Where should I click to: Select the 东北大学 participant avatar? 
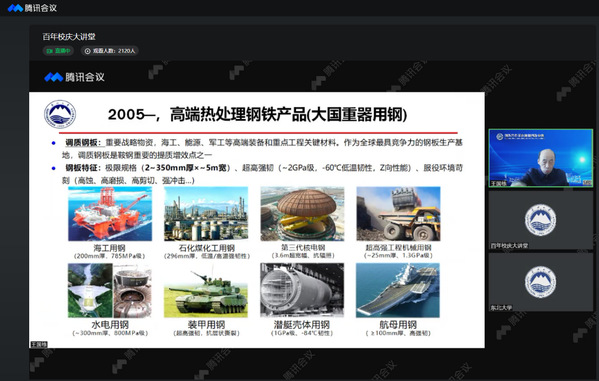pos(540,282)
